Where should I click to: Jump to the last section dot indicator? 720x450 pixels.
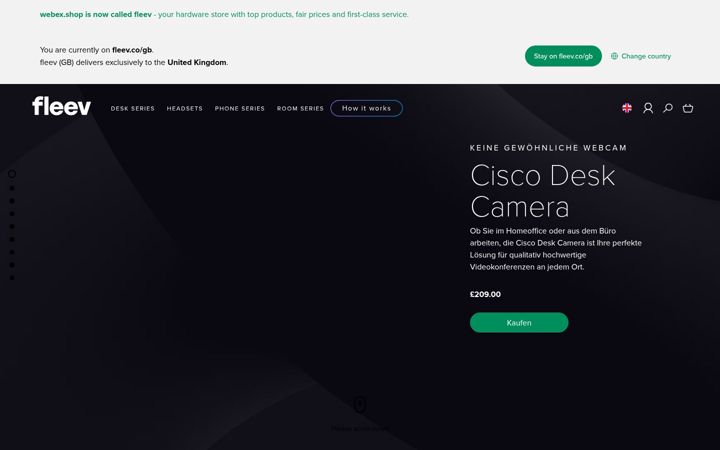click(12, 278)
